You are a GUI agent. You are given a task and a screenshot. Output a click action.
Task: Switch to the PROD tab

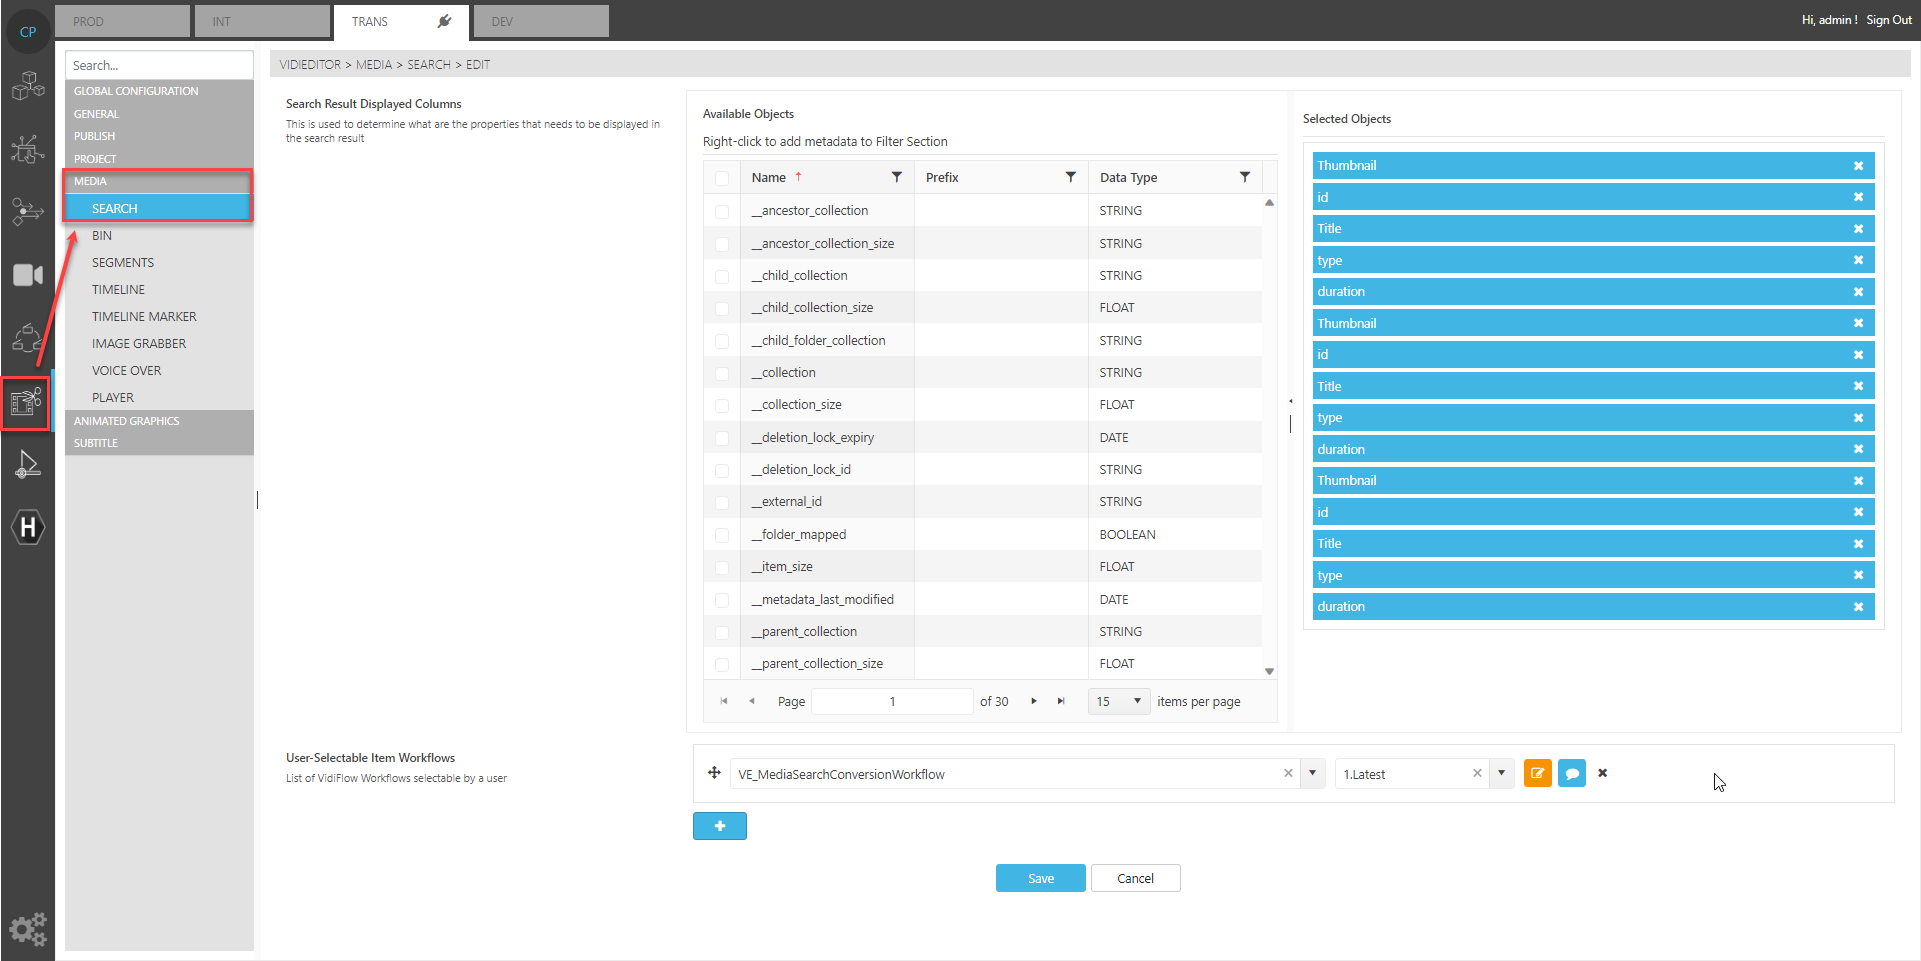[x=121, y=21]
